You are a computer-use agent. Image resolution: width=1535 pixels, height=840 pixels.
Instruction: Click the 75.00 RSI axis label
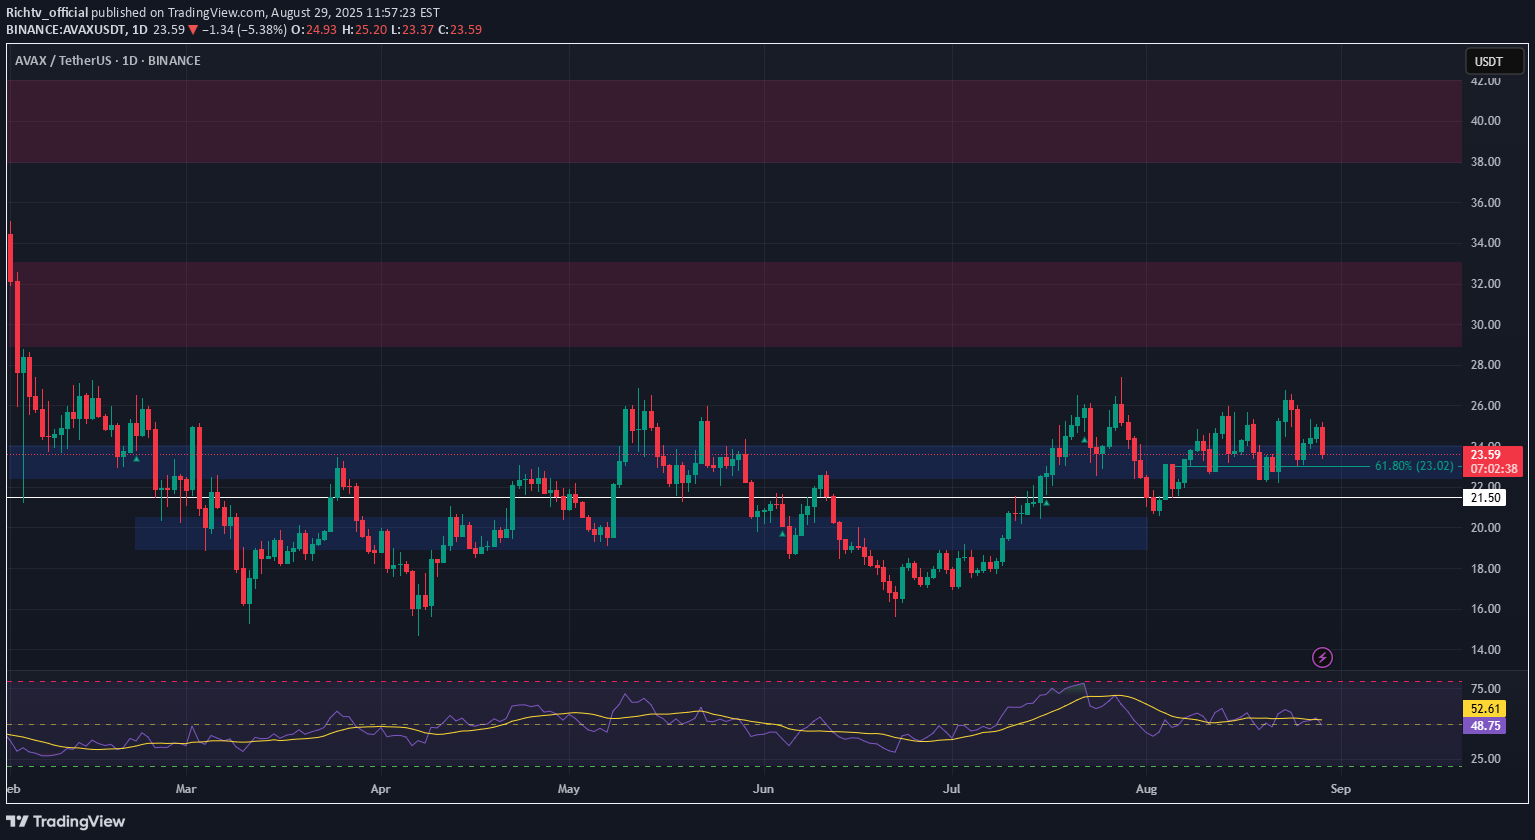coord(1486,689)
